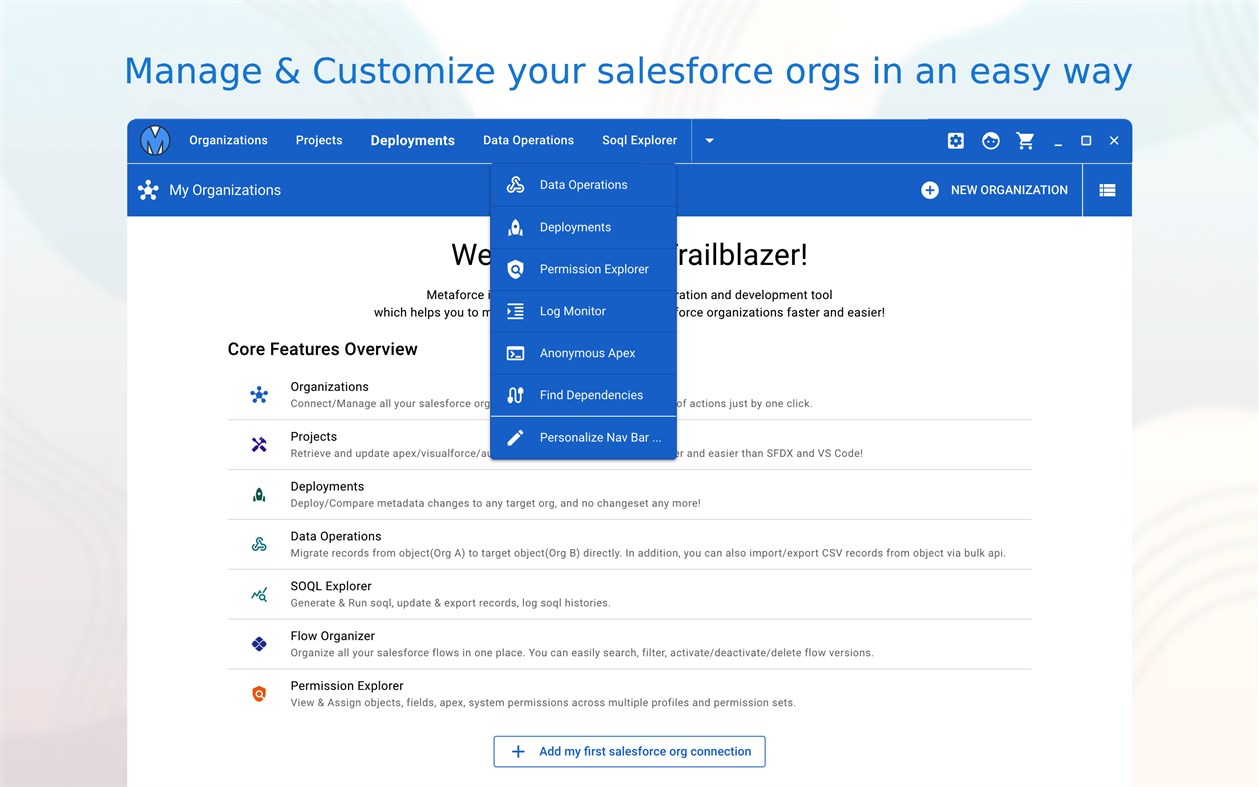Switch to the Projects tab
Image resolution: width=1259 pixels, height=787 pixels.
(x=319, y=141)
